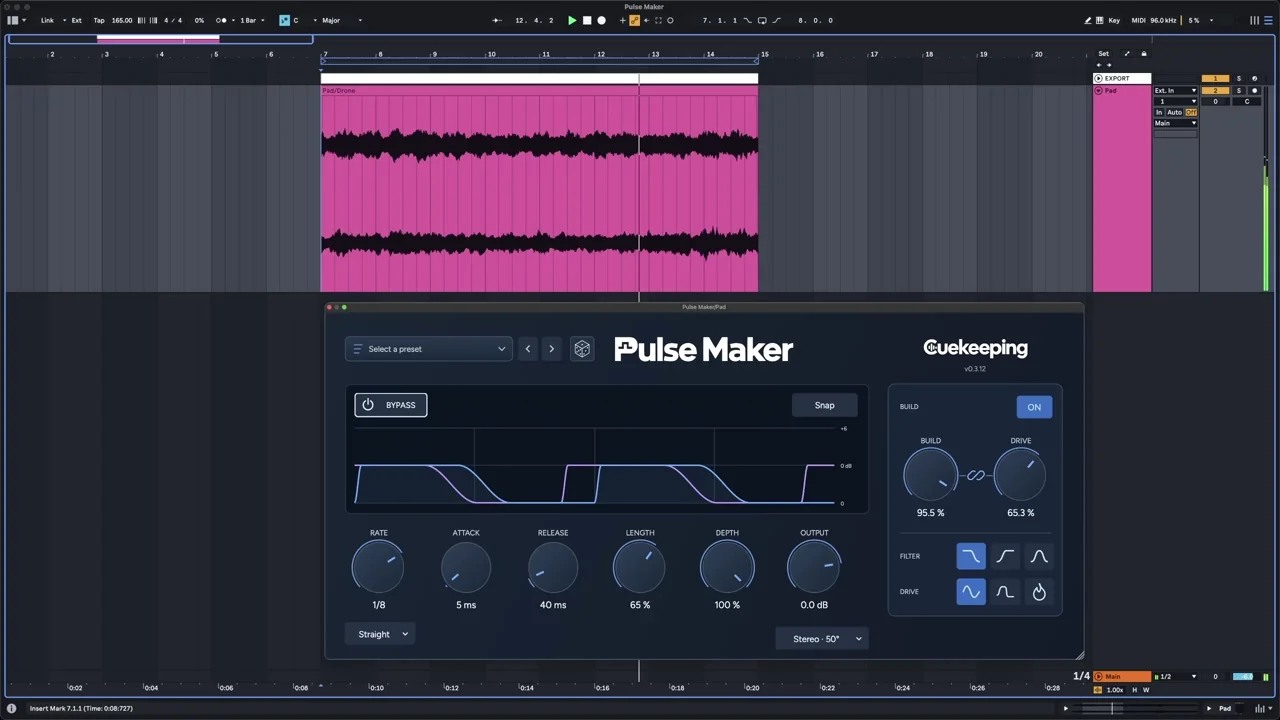The height and width of the screenshot is (720, 1280).
Task: Open the Ext. In input type dropdown
Action: coord(1176,90)
